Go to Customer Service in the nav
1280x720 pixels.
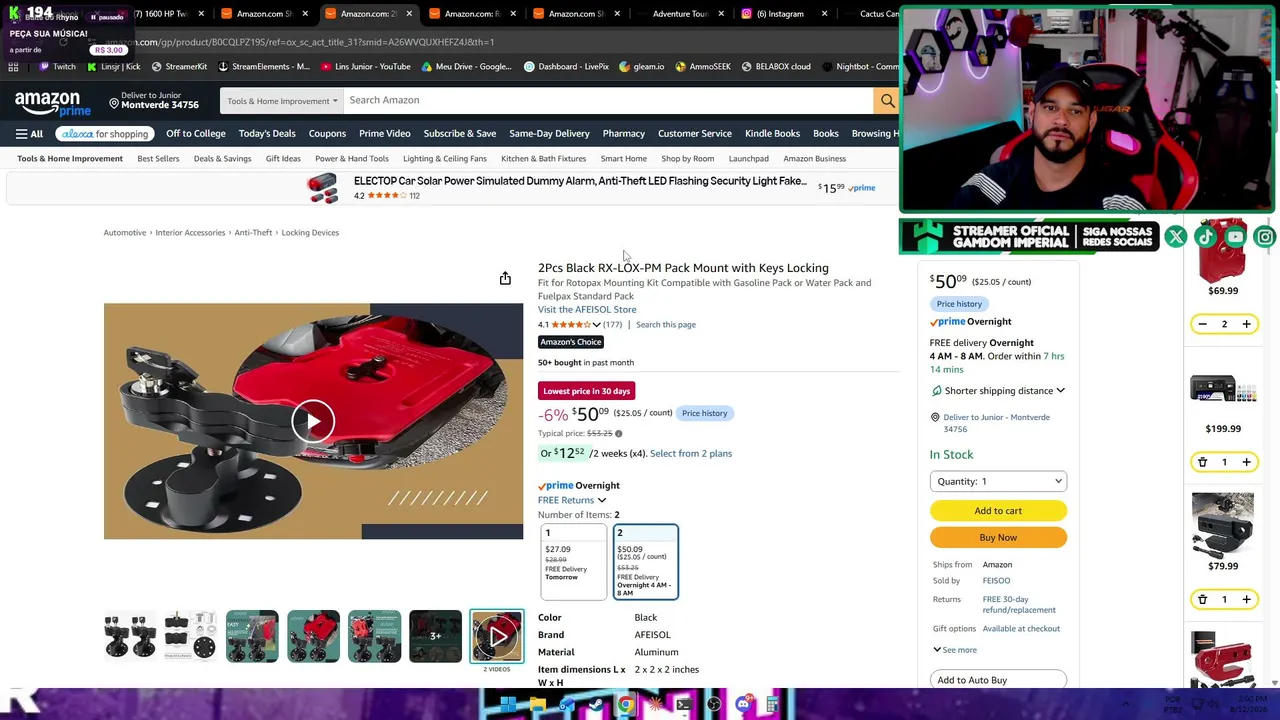pyautogui.click(x=695, y=134)
